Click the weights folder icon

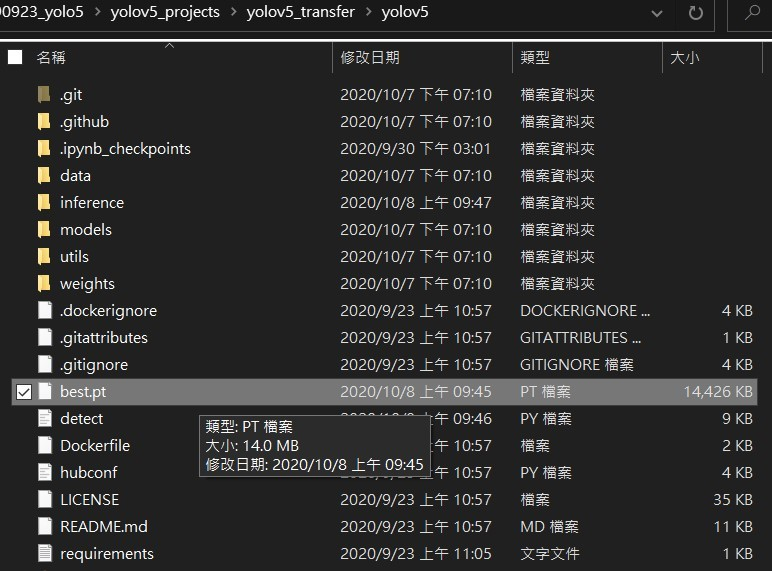click(44, 284)
